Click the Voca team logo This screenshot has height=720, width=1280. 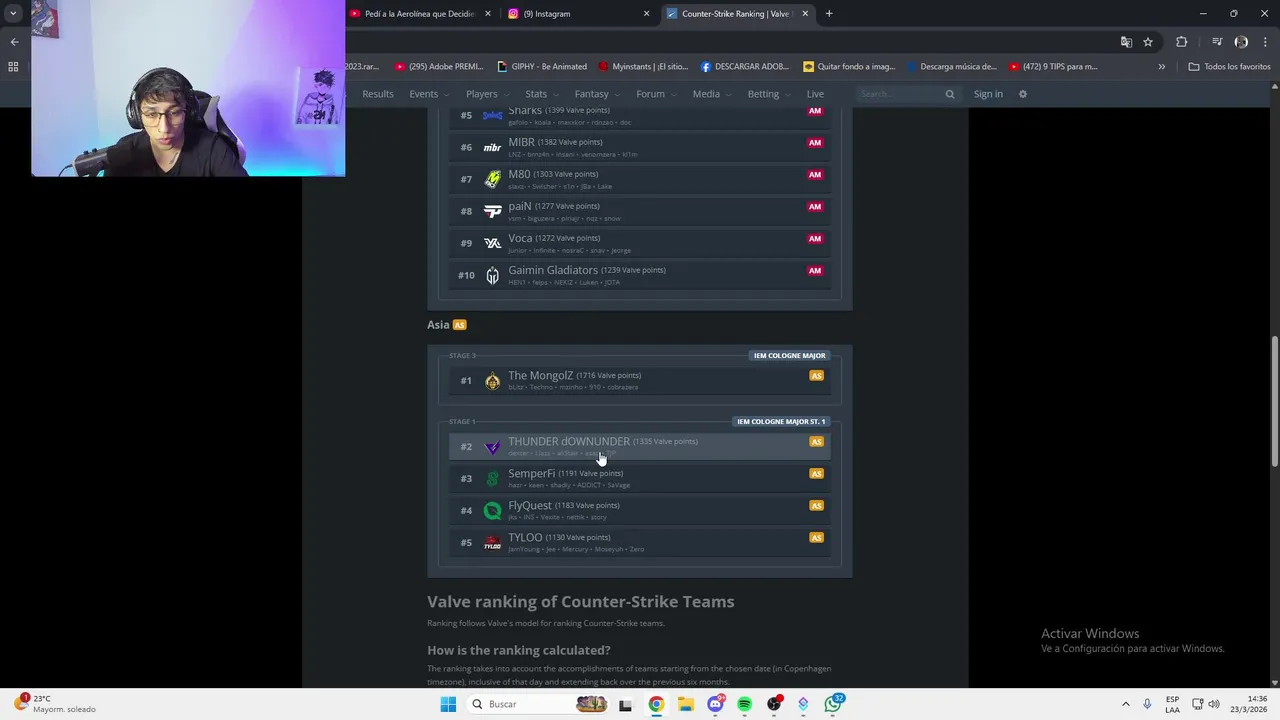pyautogui.click(x=492, y=243)
